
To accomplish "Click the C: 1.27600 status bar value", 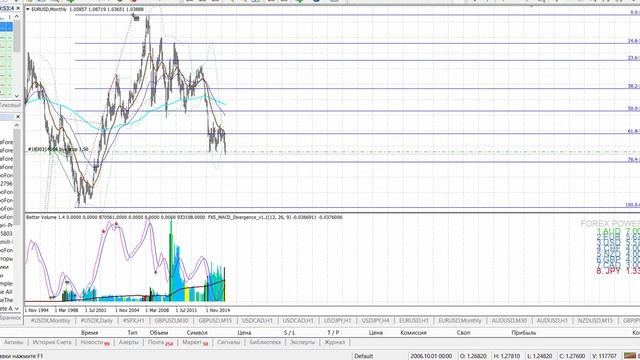I will [x=572, y=356].
